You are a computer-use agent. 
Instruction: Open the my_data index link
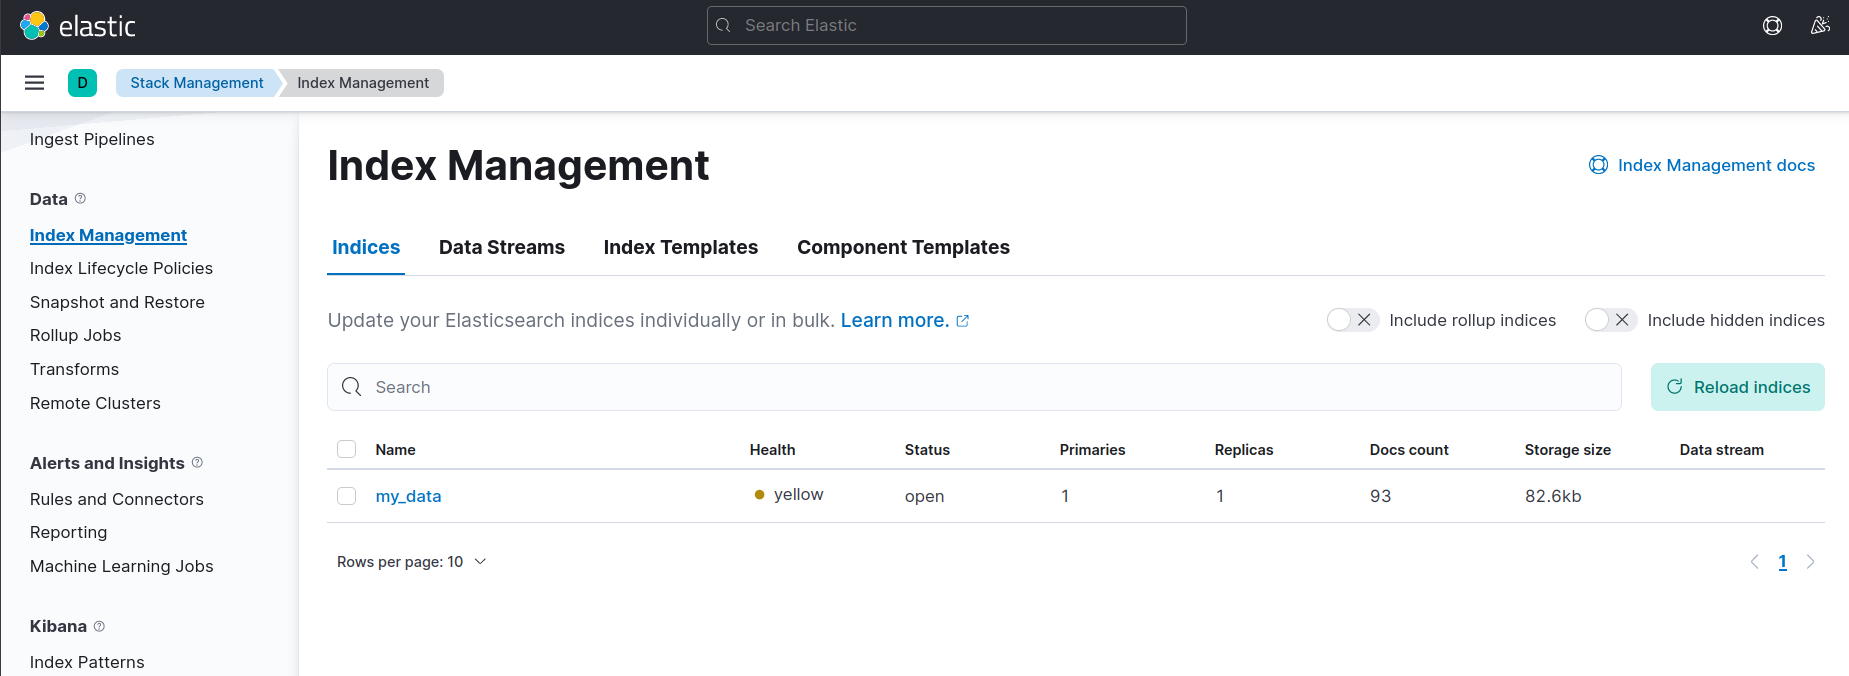point(408,496)
